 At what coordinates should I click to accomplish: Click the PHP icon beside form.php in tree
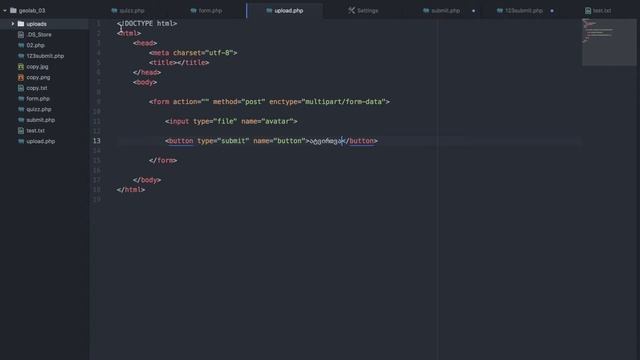(x=21, y=99)
